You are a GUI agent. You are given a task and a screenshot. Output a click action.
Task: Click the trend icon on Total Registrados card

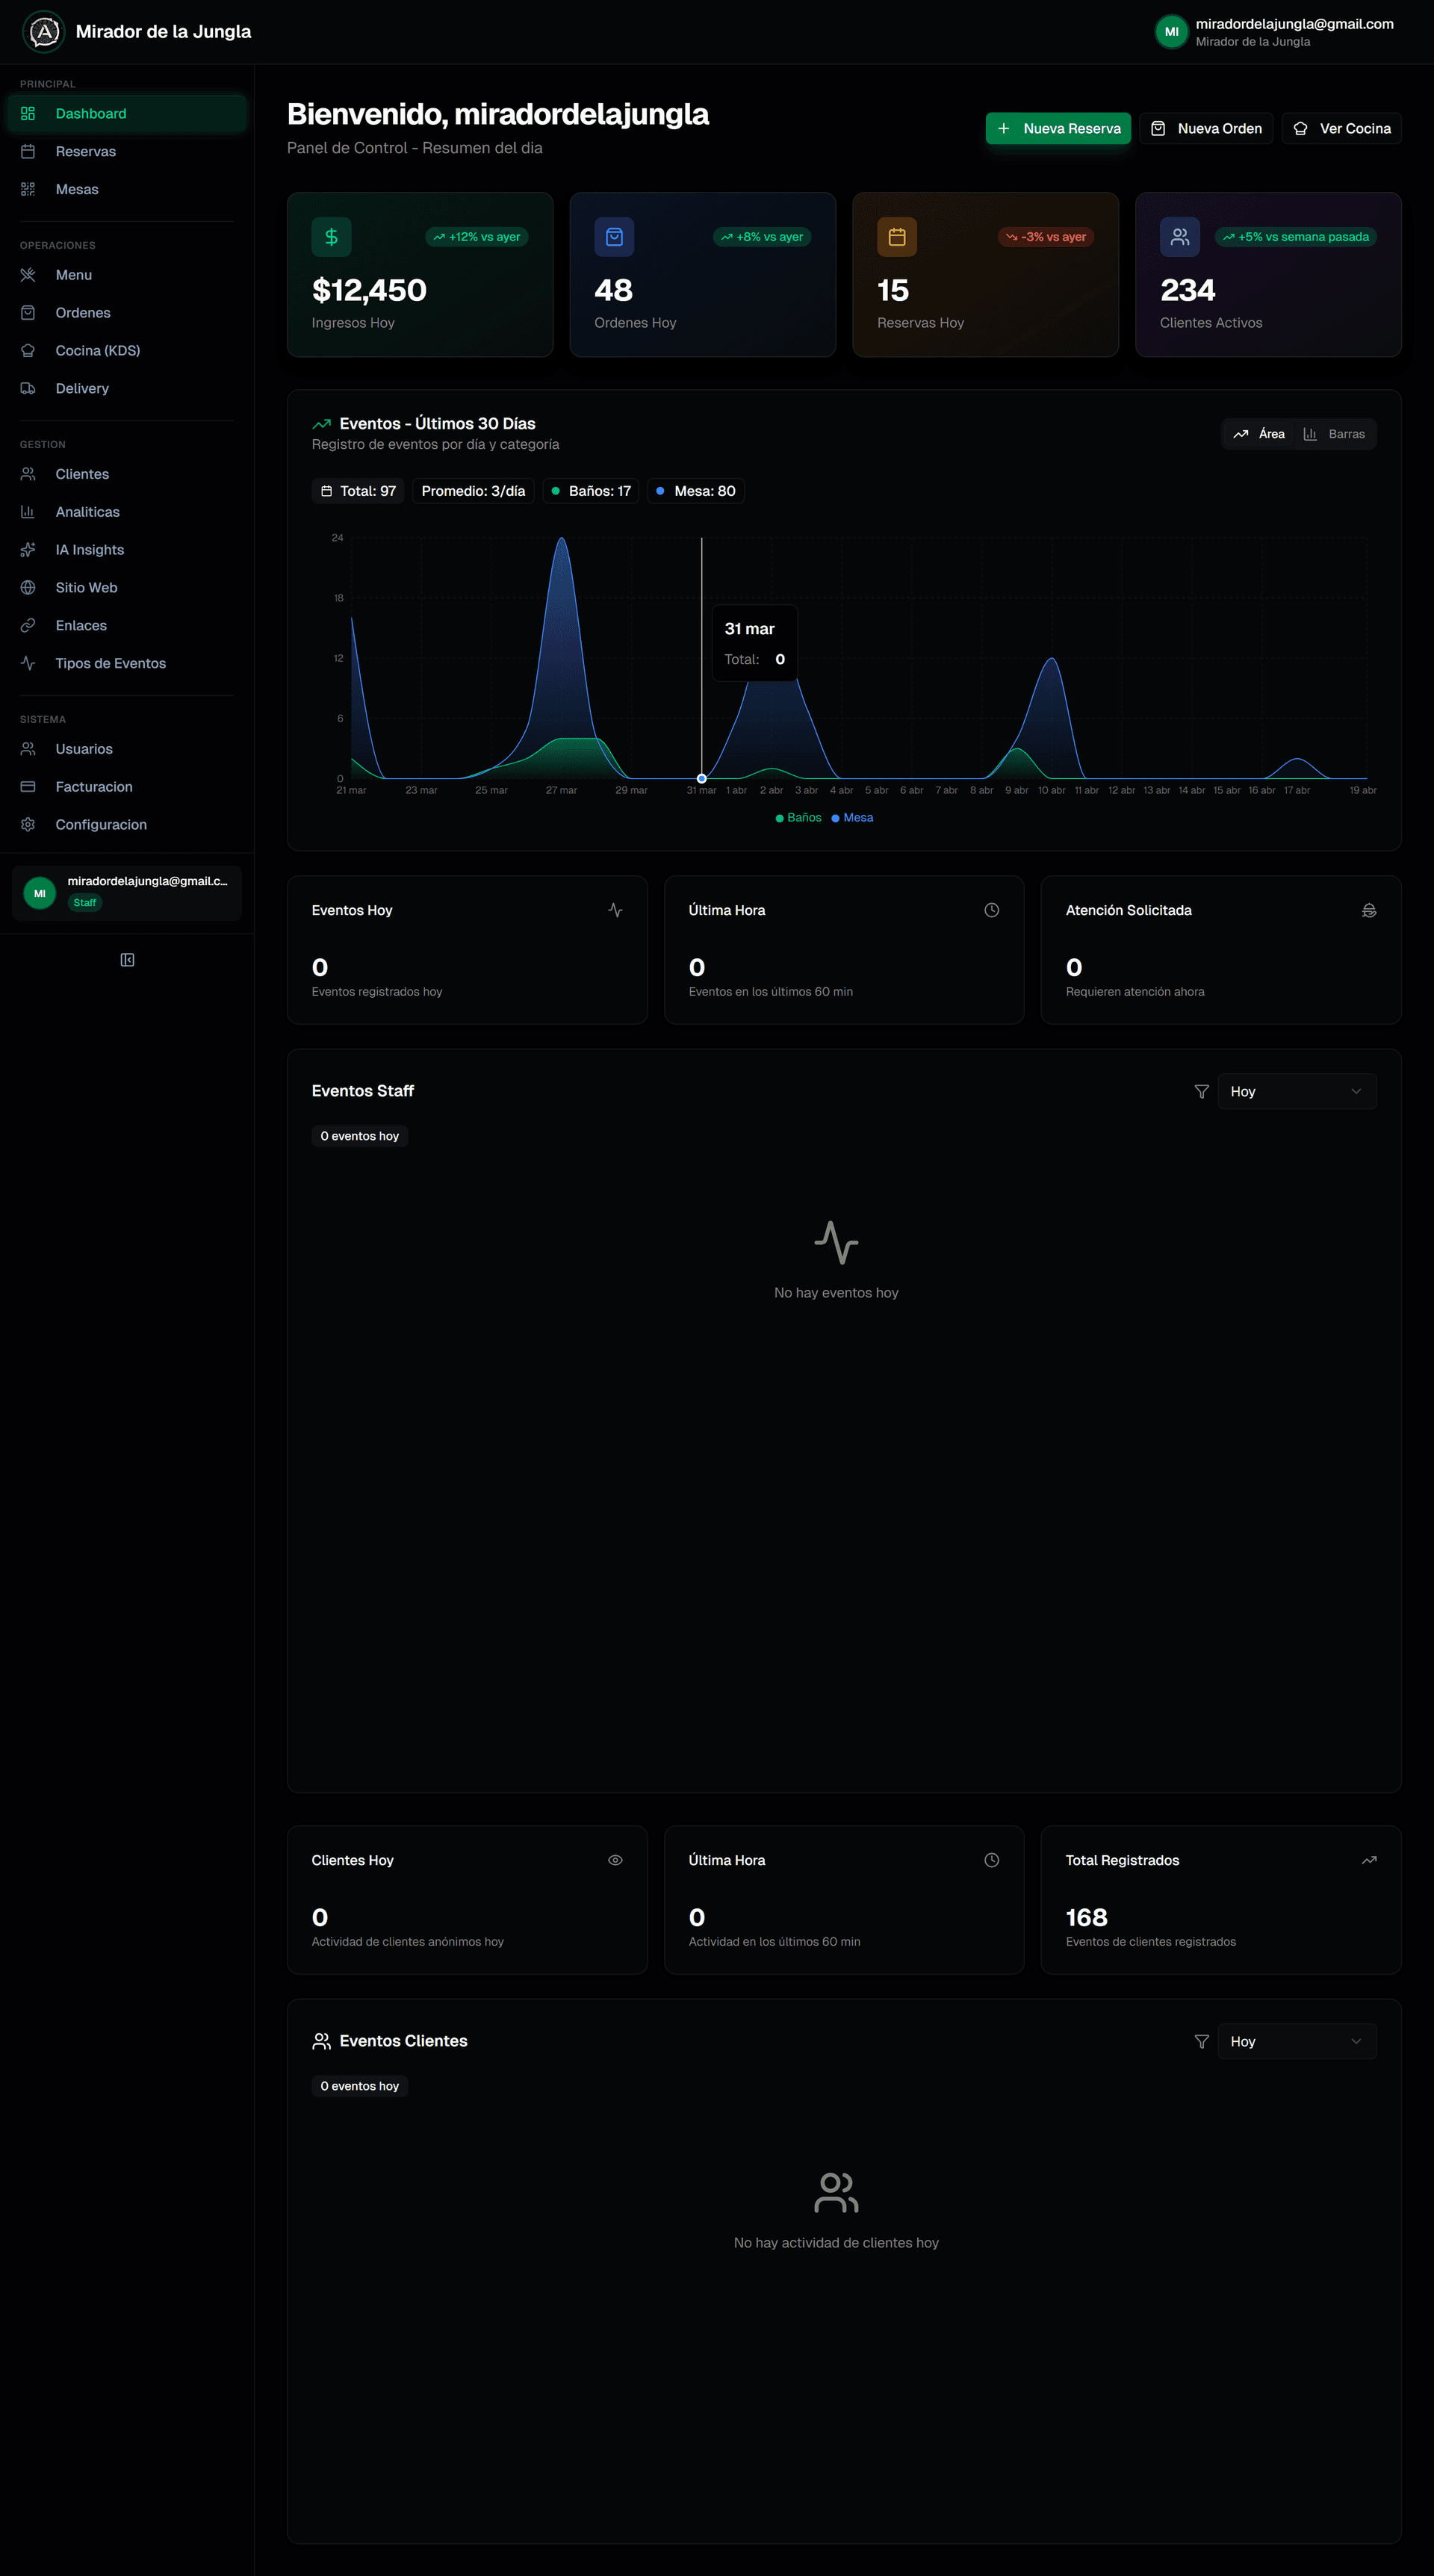coord(1369,1860)
